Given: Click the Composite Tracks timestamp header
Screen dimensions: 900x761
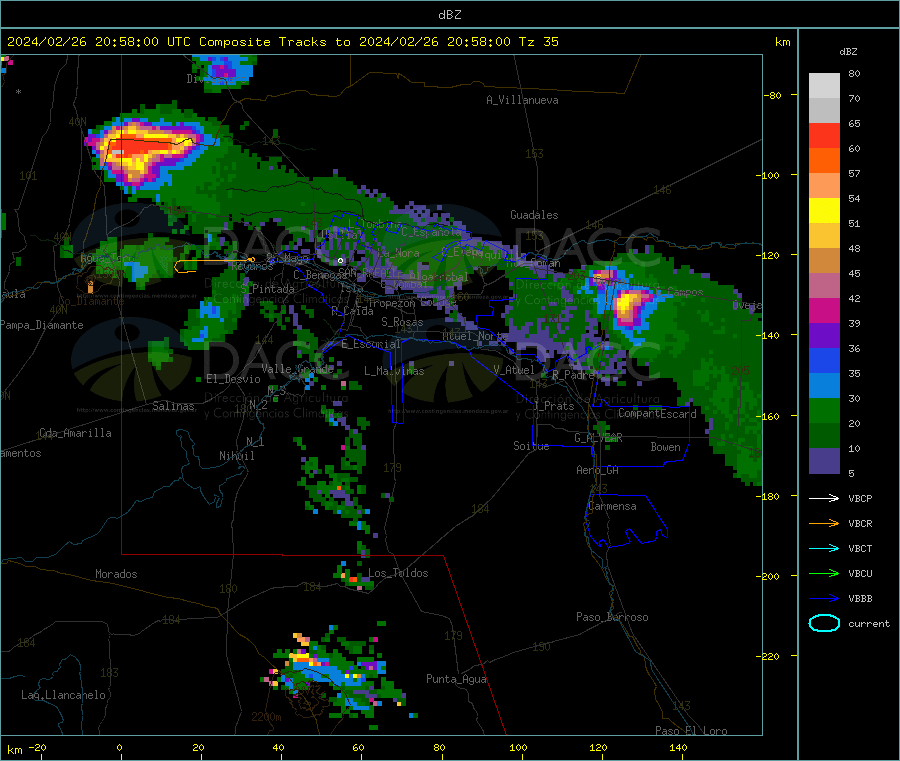Looking at the screenshot, I should click(282, 42).
